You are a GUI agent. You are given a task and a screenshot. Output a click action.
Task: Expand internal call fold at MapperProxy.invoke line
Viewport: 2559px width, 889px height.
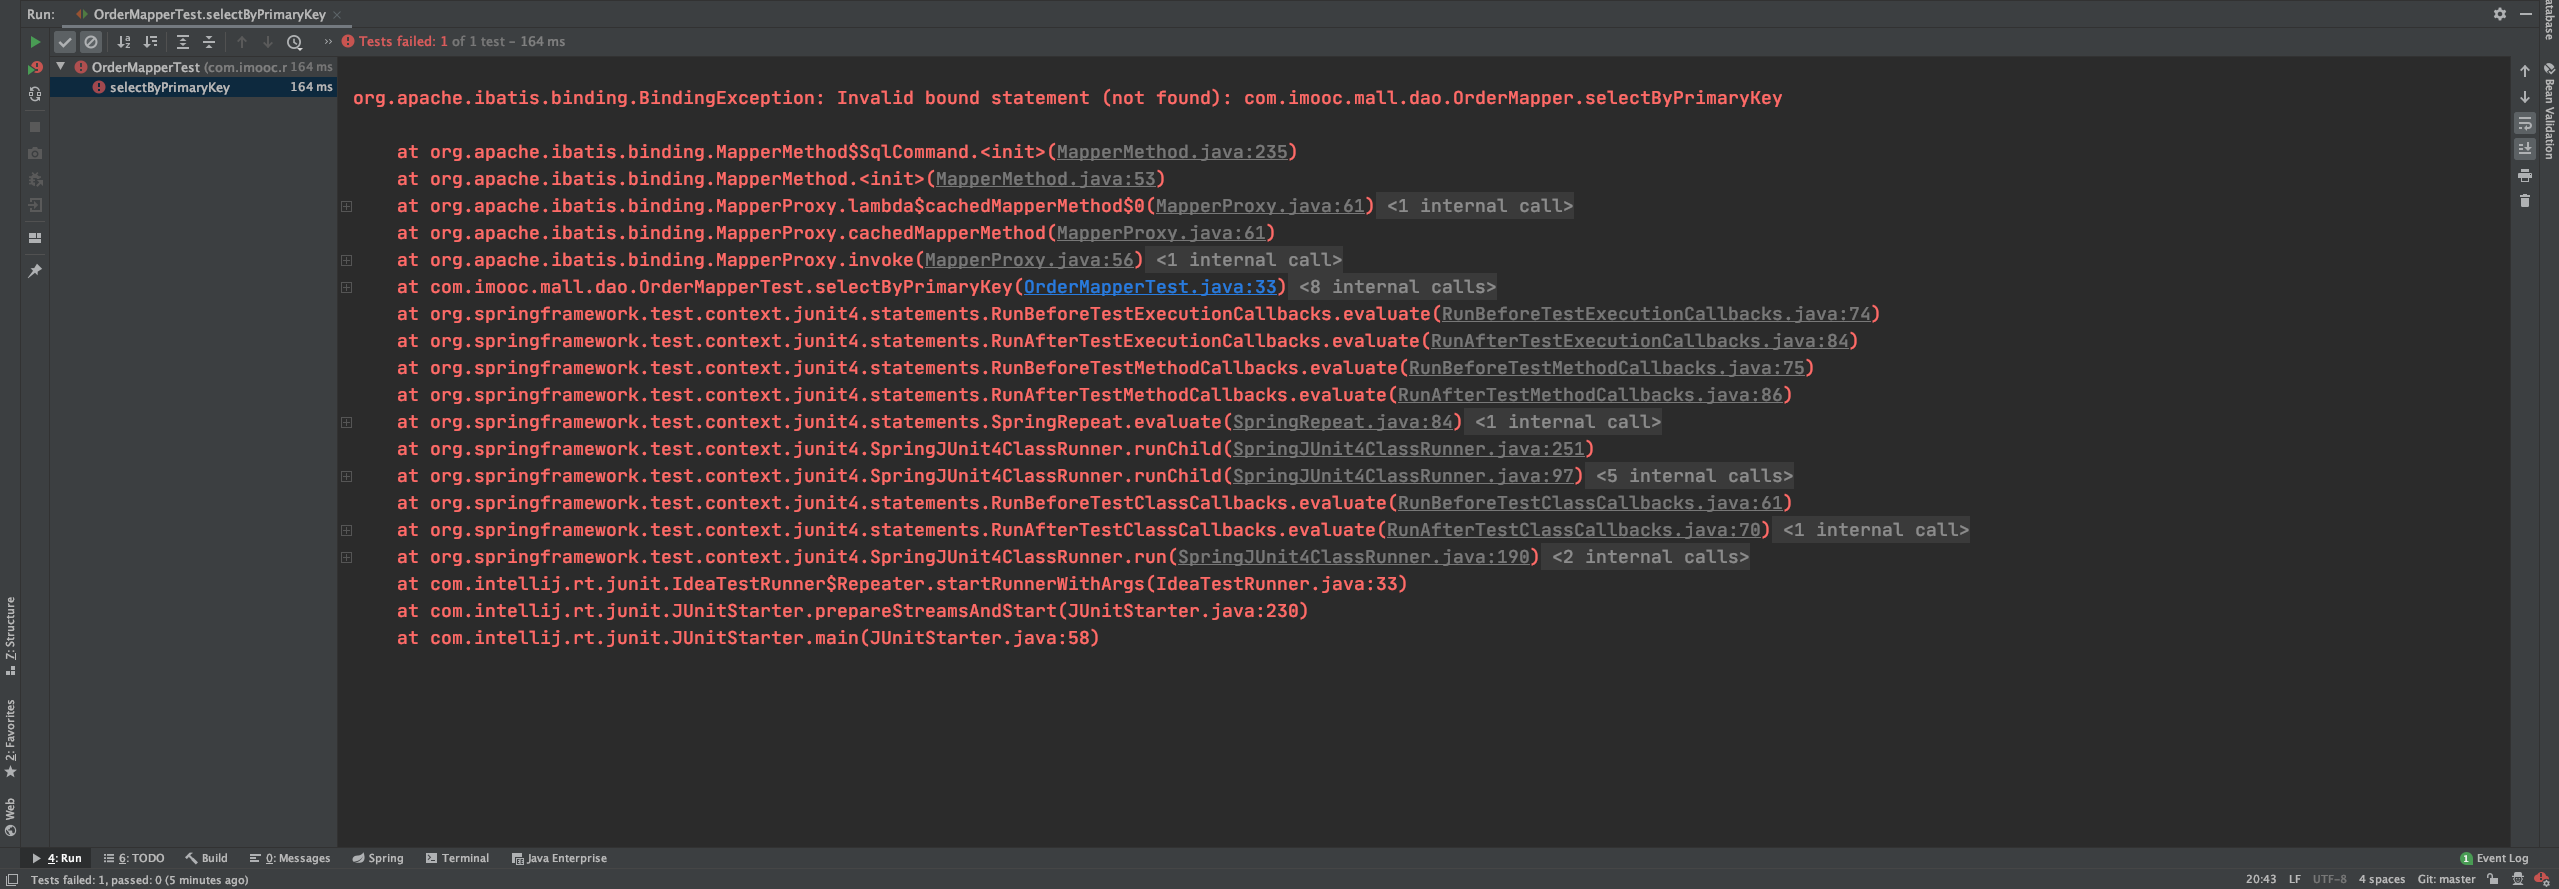pos(346,260)
